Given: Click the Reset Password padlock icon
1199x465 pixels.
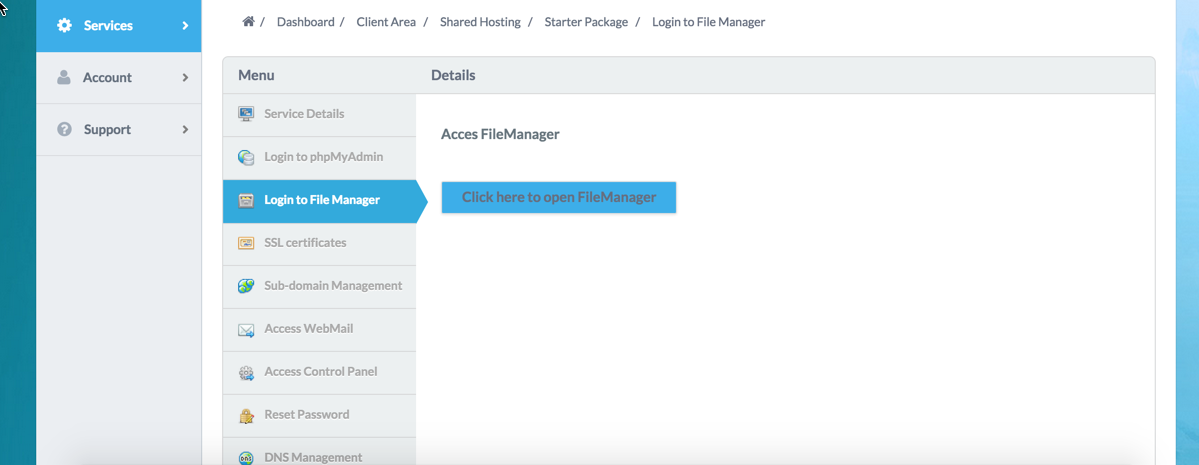Looking at the screenshot, I should tap(245, 415).
